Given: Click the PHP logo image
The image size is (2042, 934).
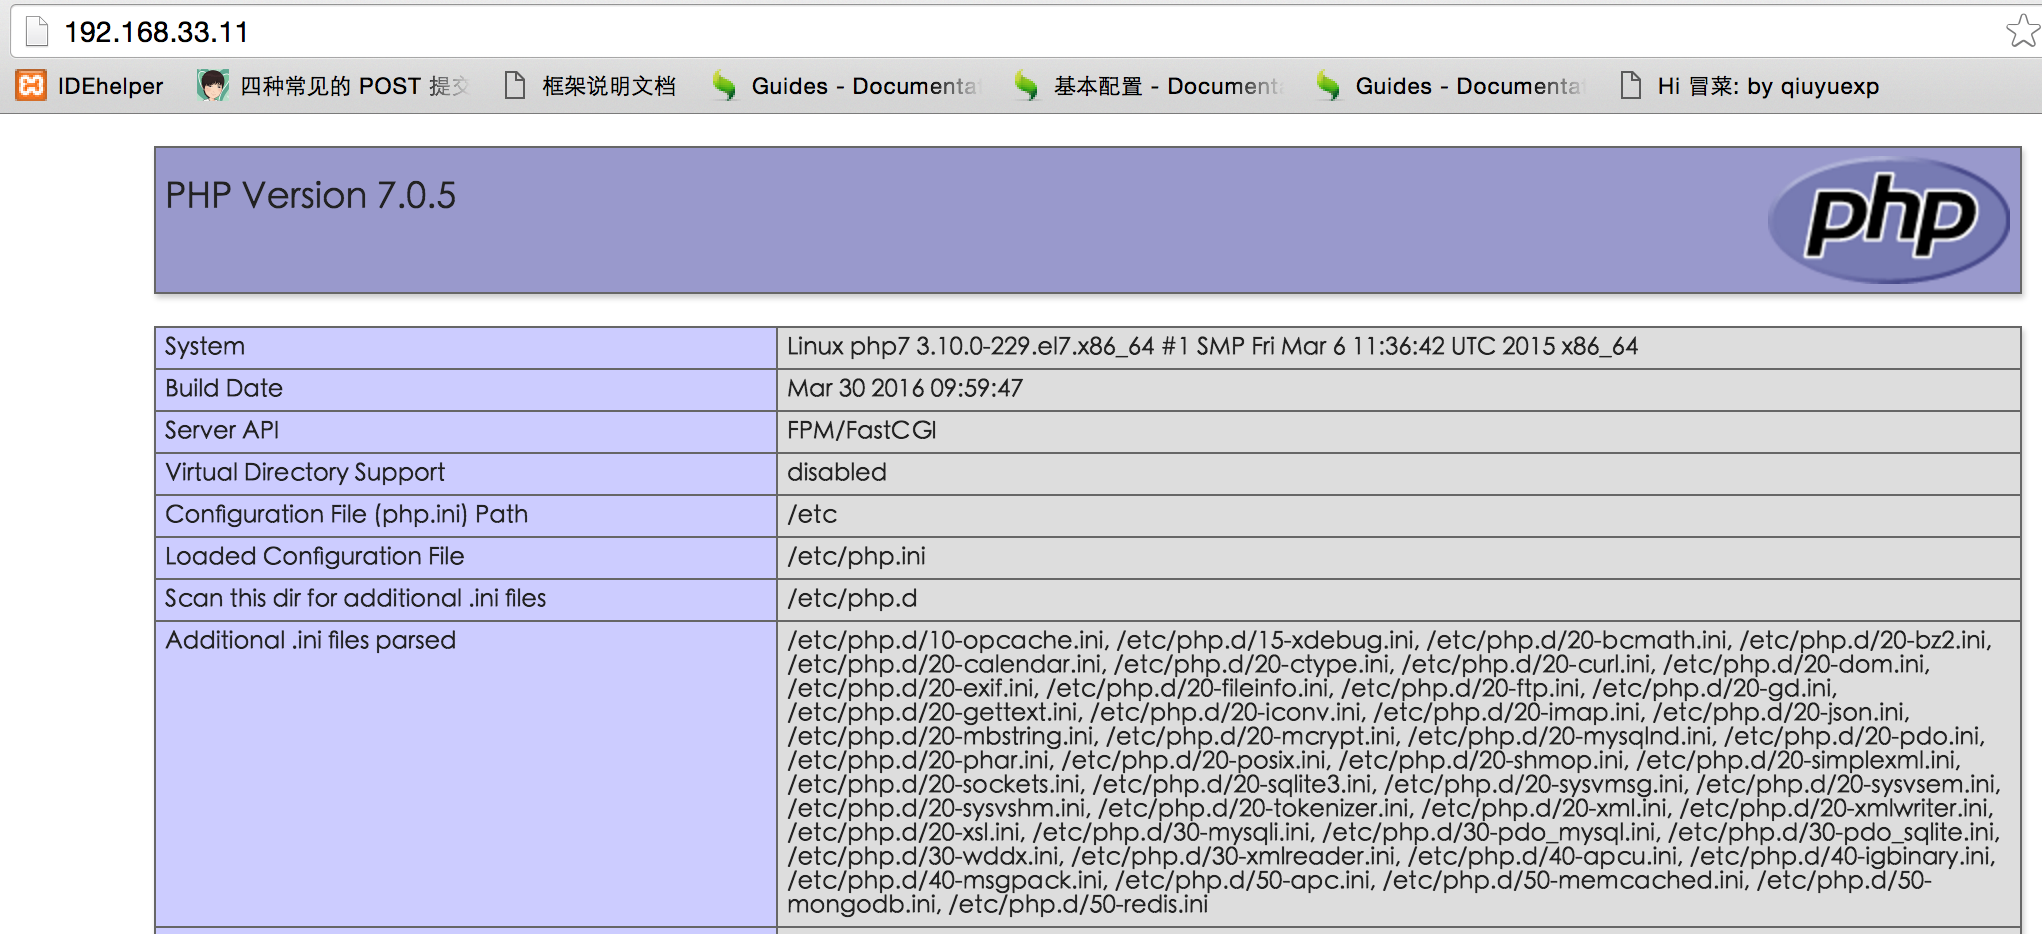Looking at the screenshot, I should 1889,220.
